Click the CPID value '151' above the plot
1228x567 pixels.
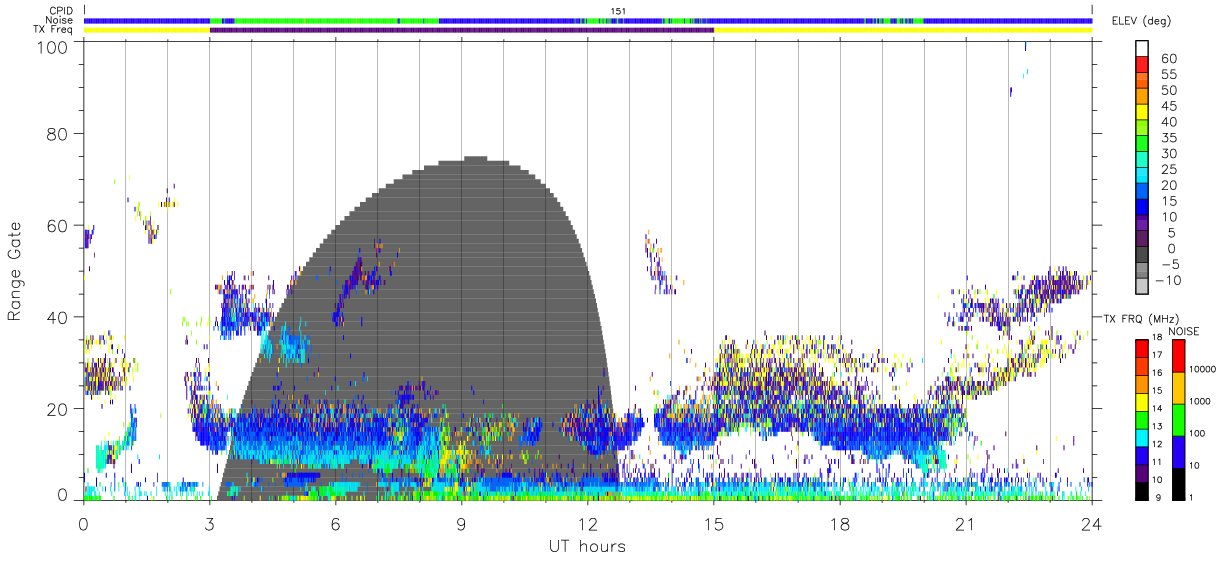[x=619, y=11]
